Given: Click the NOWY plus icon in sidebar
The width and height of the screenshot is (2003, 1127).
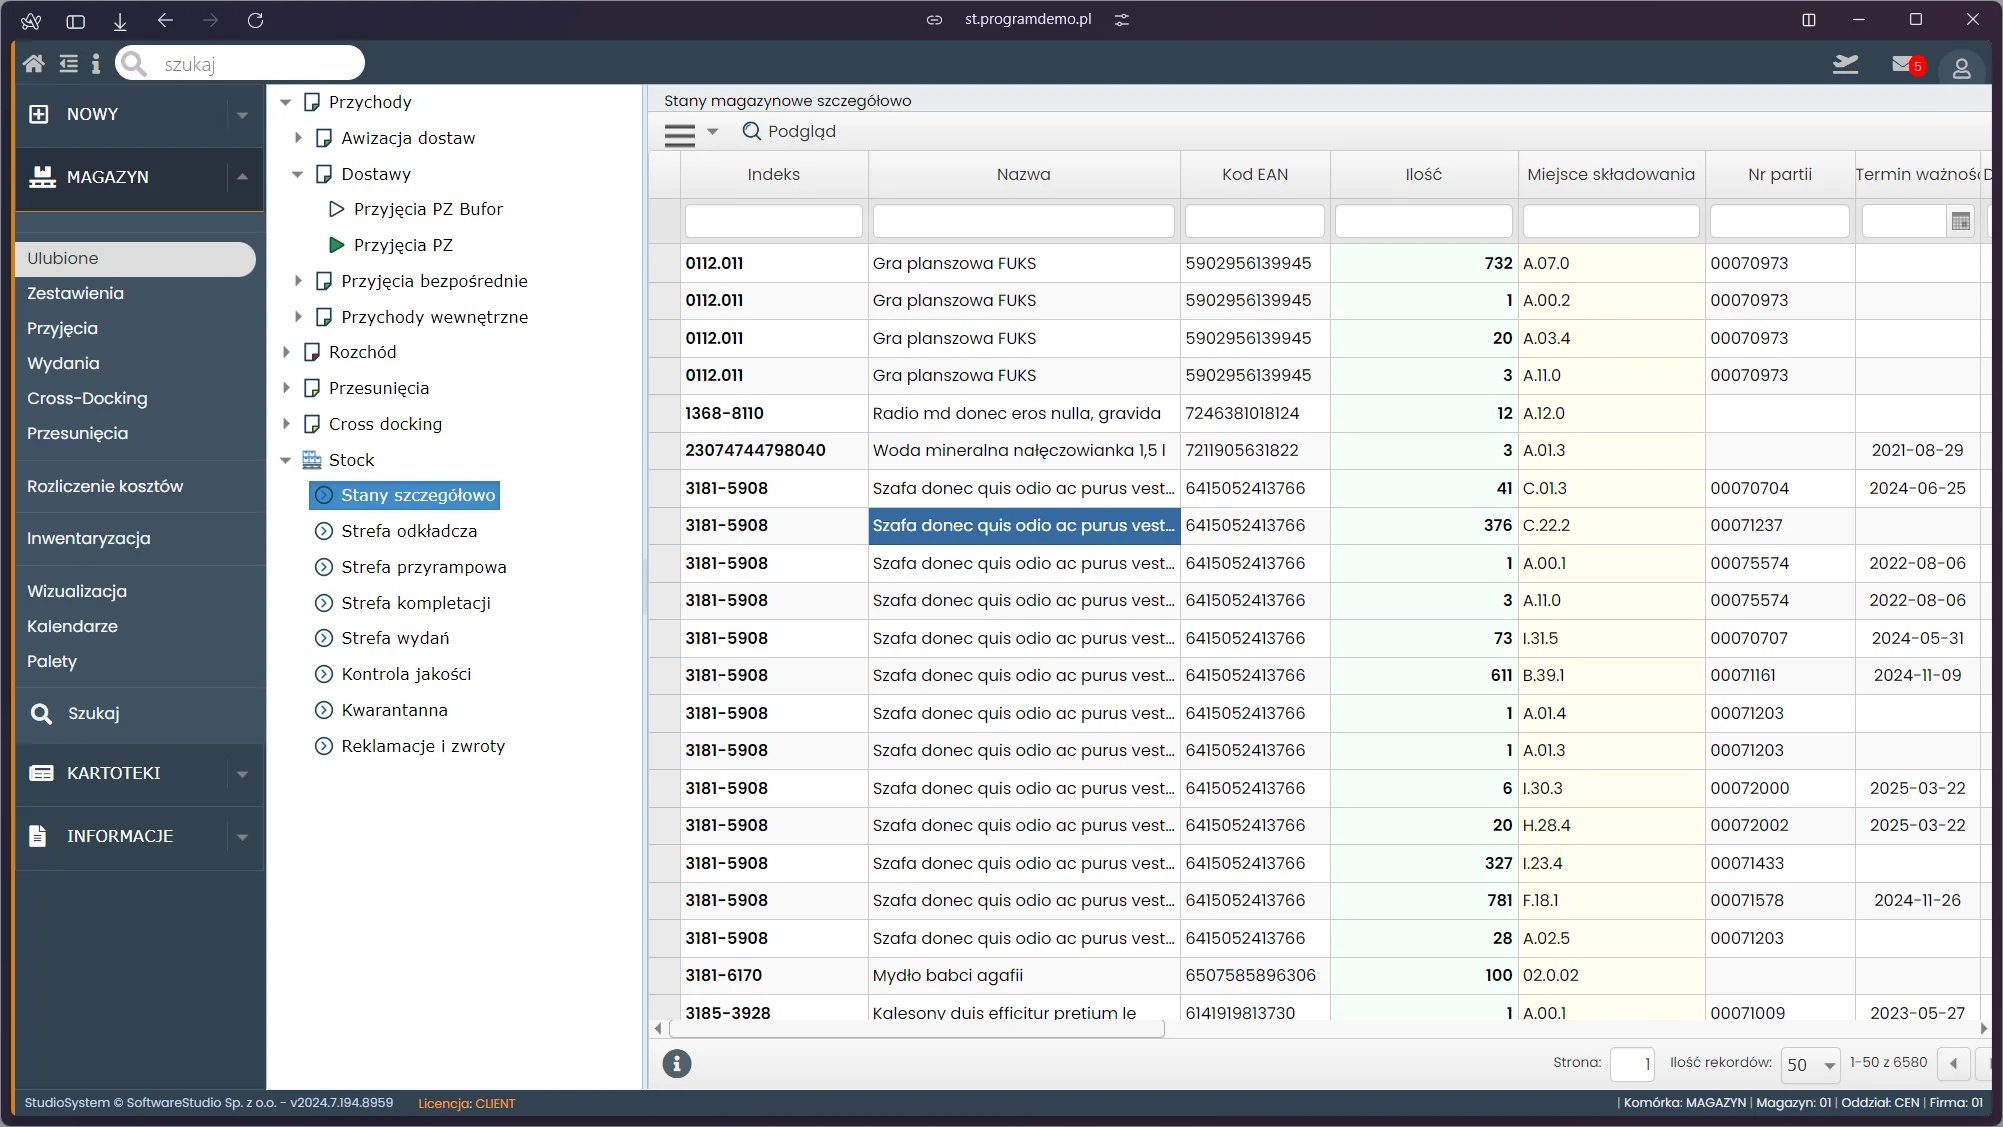Looking at the screenshot, I should pos(39,113).
